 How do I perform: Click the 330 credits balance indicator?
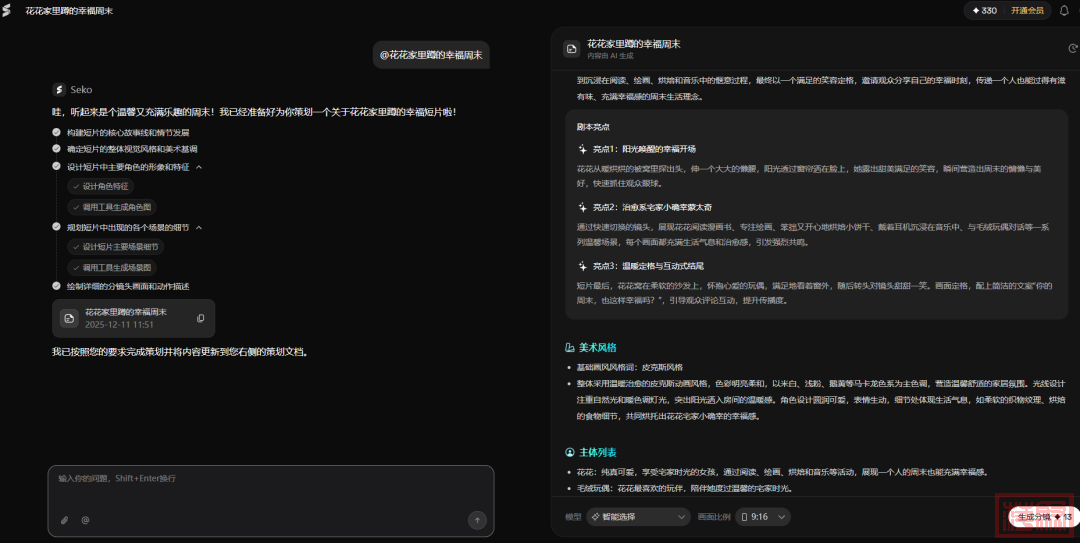pyautogui.click(x=983, y=11)
